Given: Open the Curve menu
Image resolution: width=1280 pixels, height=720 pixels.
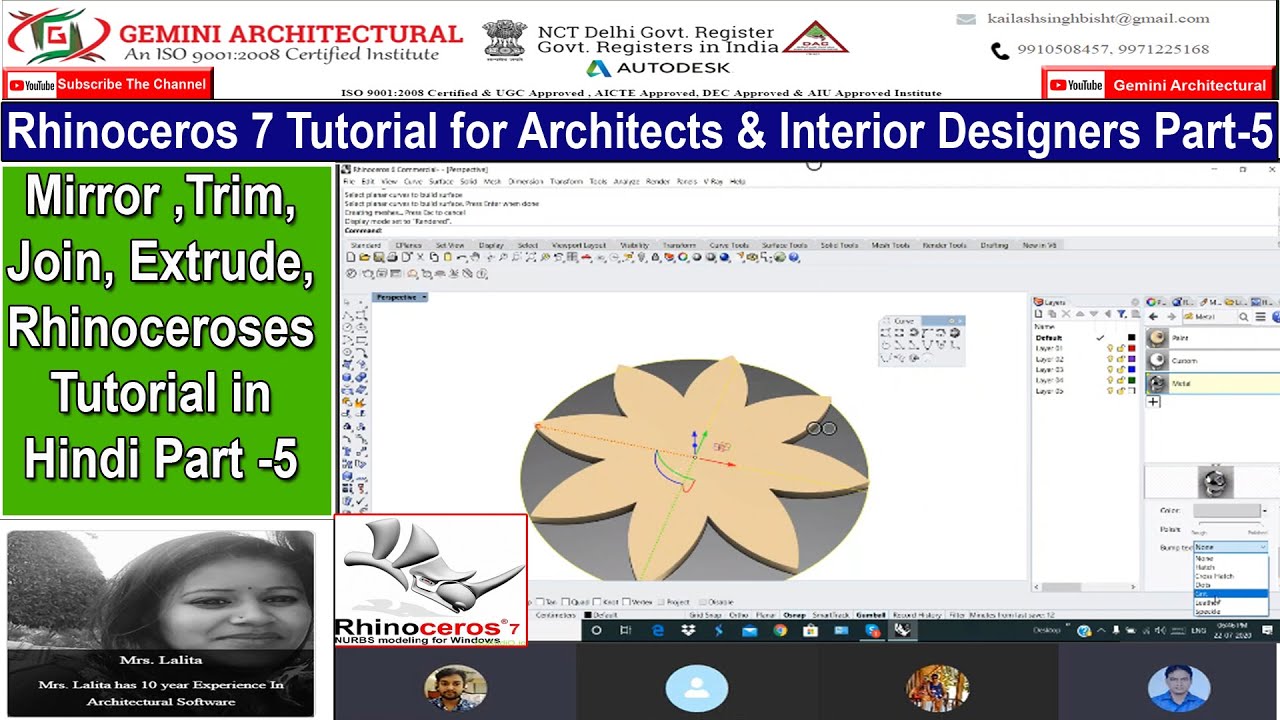Looking at the screenshot, I should point(412,181).
